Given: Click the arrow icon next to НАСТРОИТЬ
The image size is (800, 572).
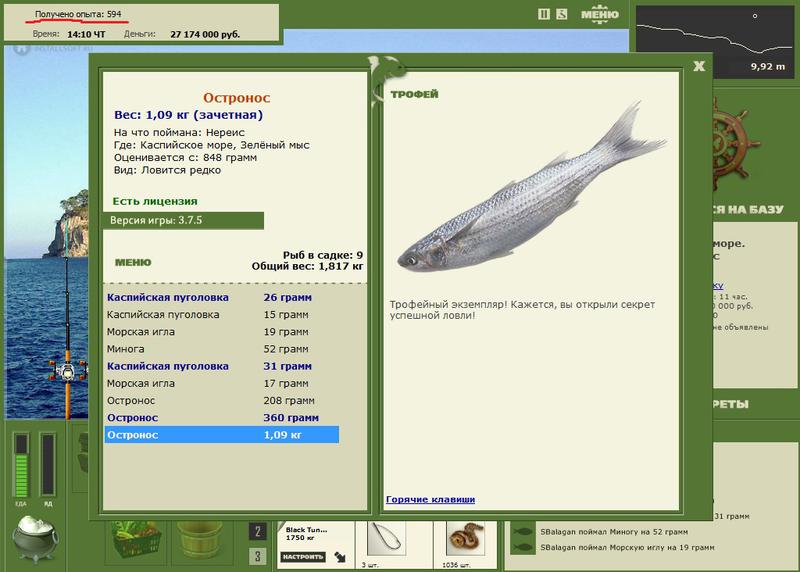Looking at the screenshot, I should [340, 557].
